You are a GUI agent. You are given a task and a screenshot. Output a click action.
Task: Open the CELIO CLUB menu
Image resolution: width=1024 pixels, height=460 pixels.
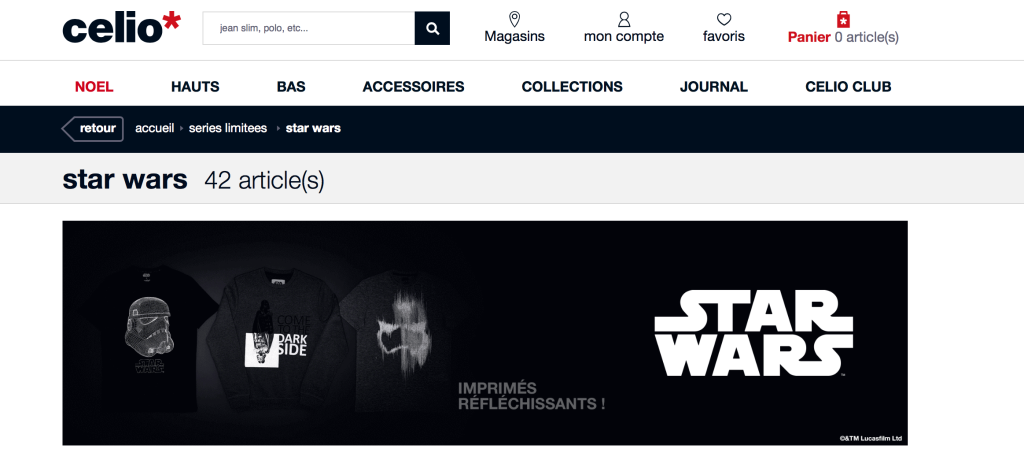point(848,87)
